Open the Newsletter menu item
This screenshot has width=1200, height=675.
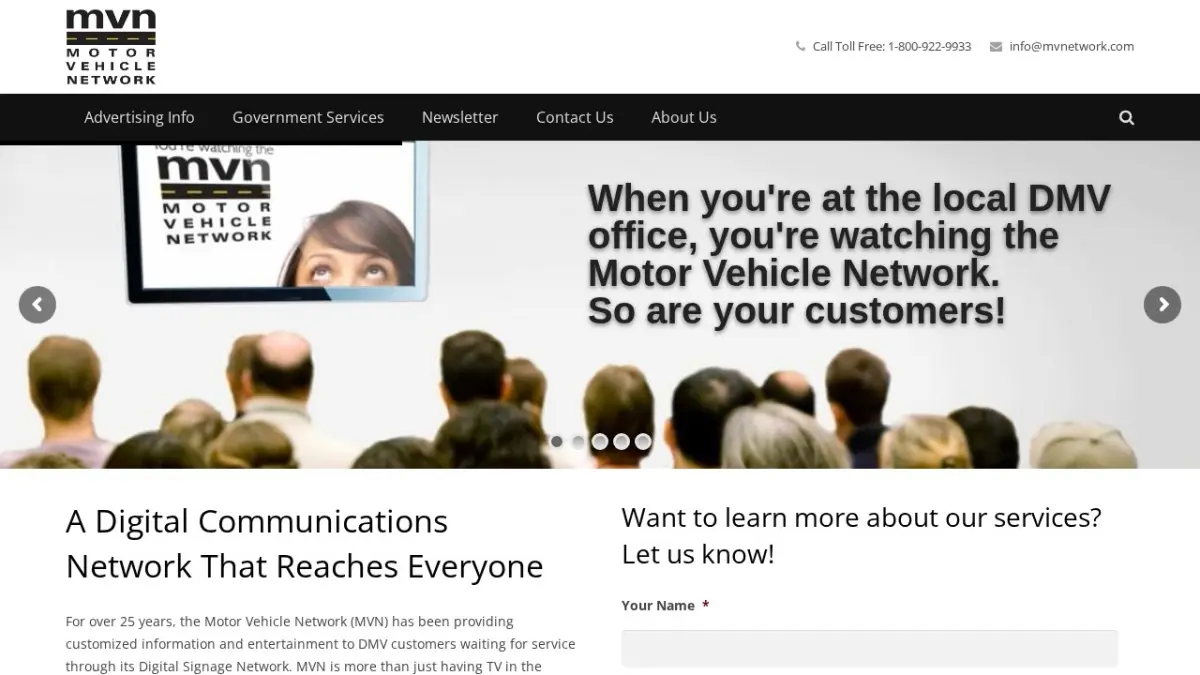point(460,117)
